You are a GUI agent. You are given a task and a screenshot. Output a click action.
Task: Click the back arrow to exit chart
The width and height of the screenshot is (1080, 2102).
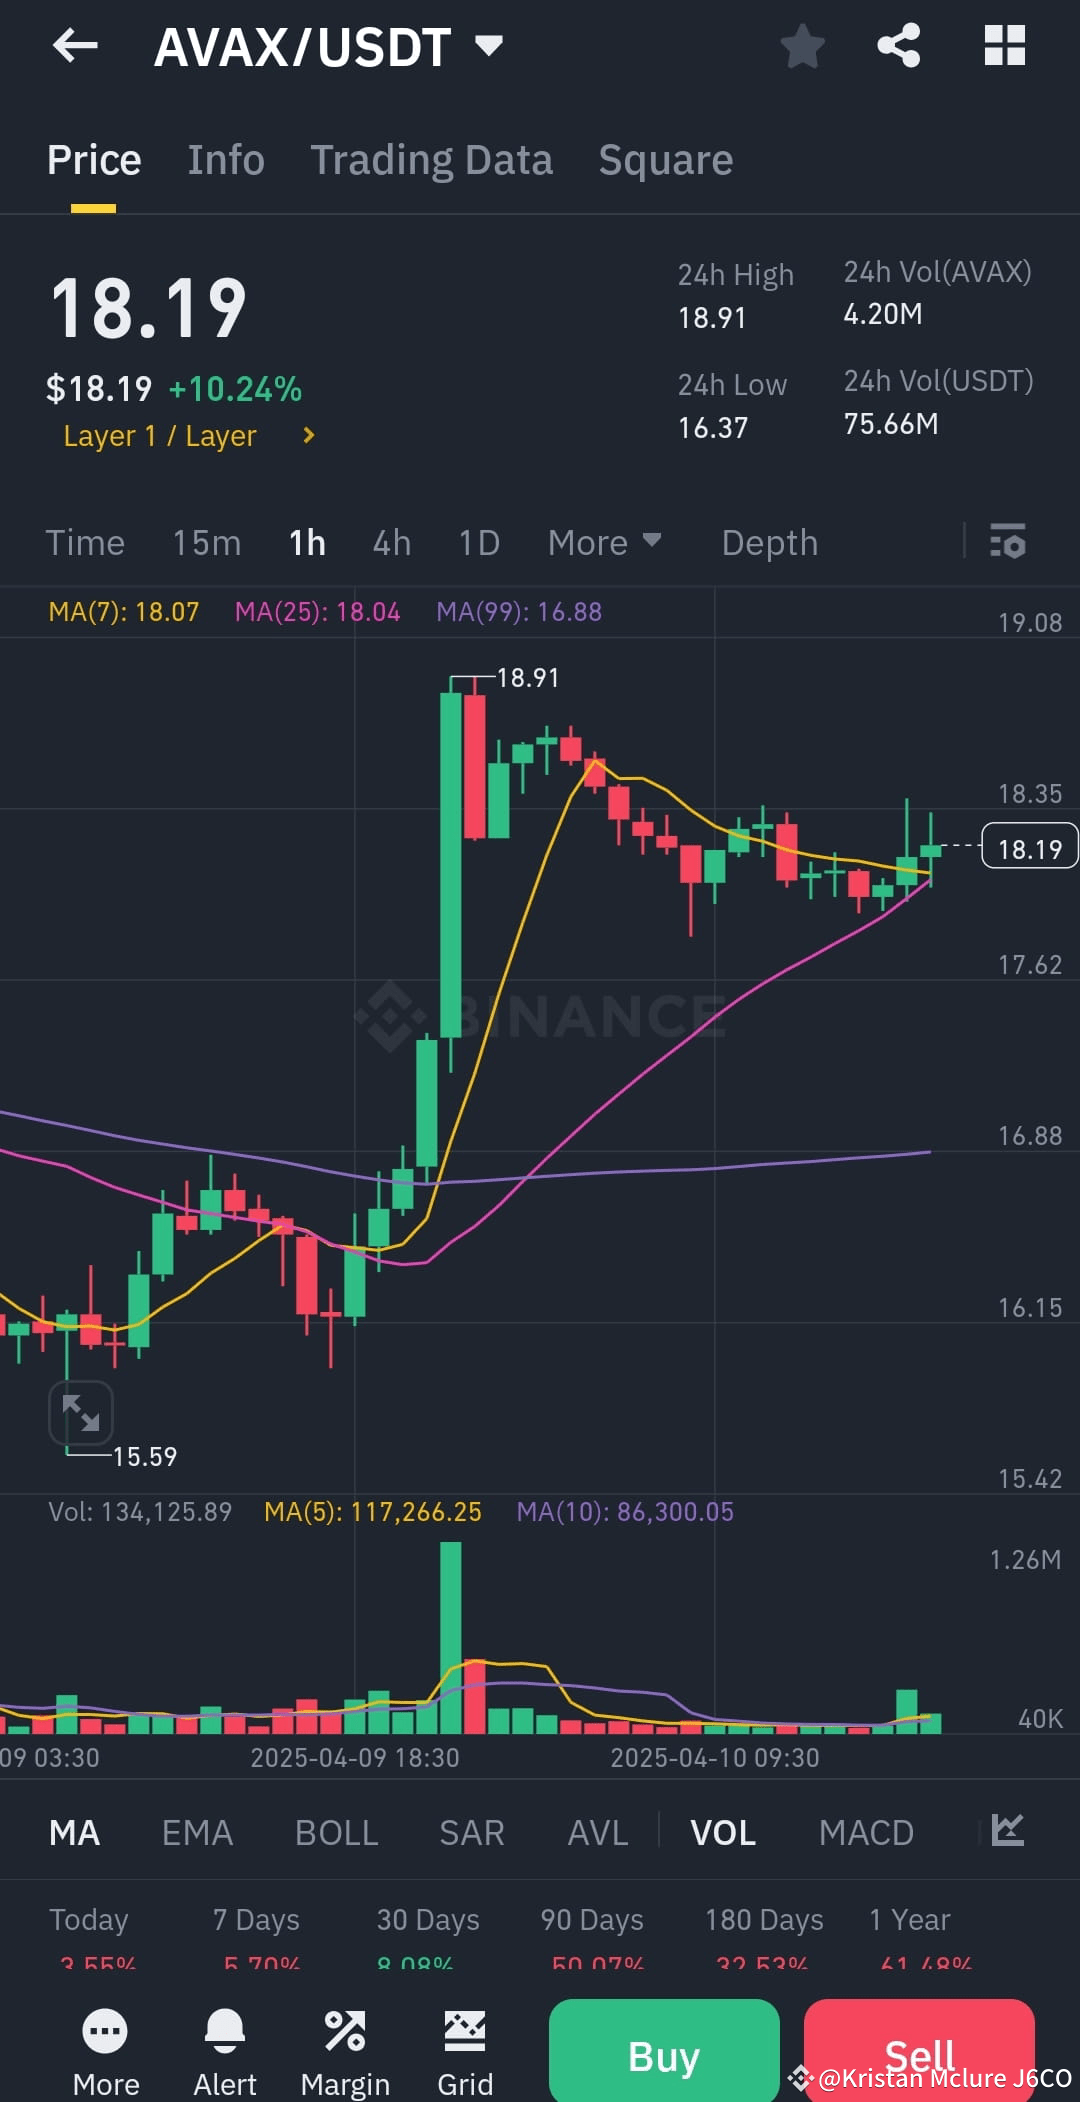74,46
